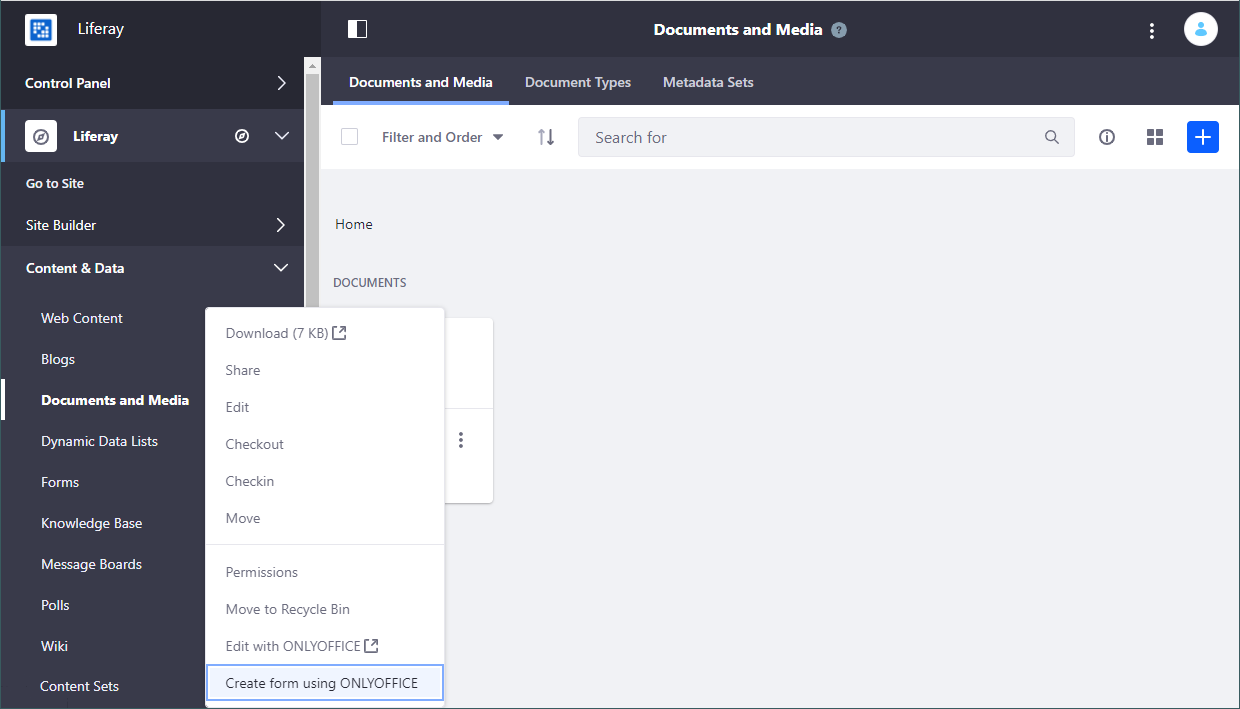Choose Move to Recycle Bin

[x=288, y=609]
